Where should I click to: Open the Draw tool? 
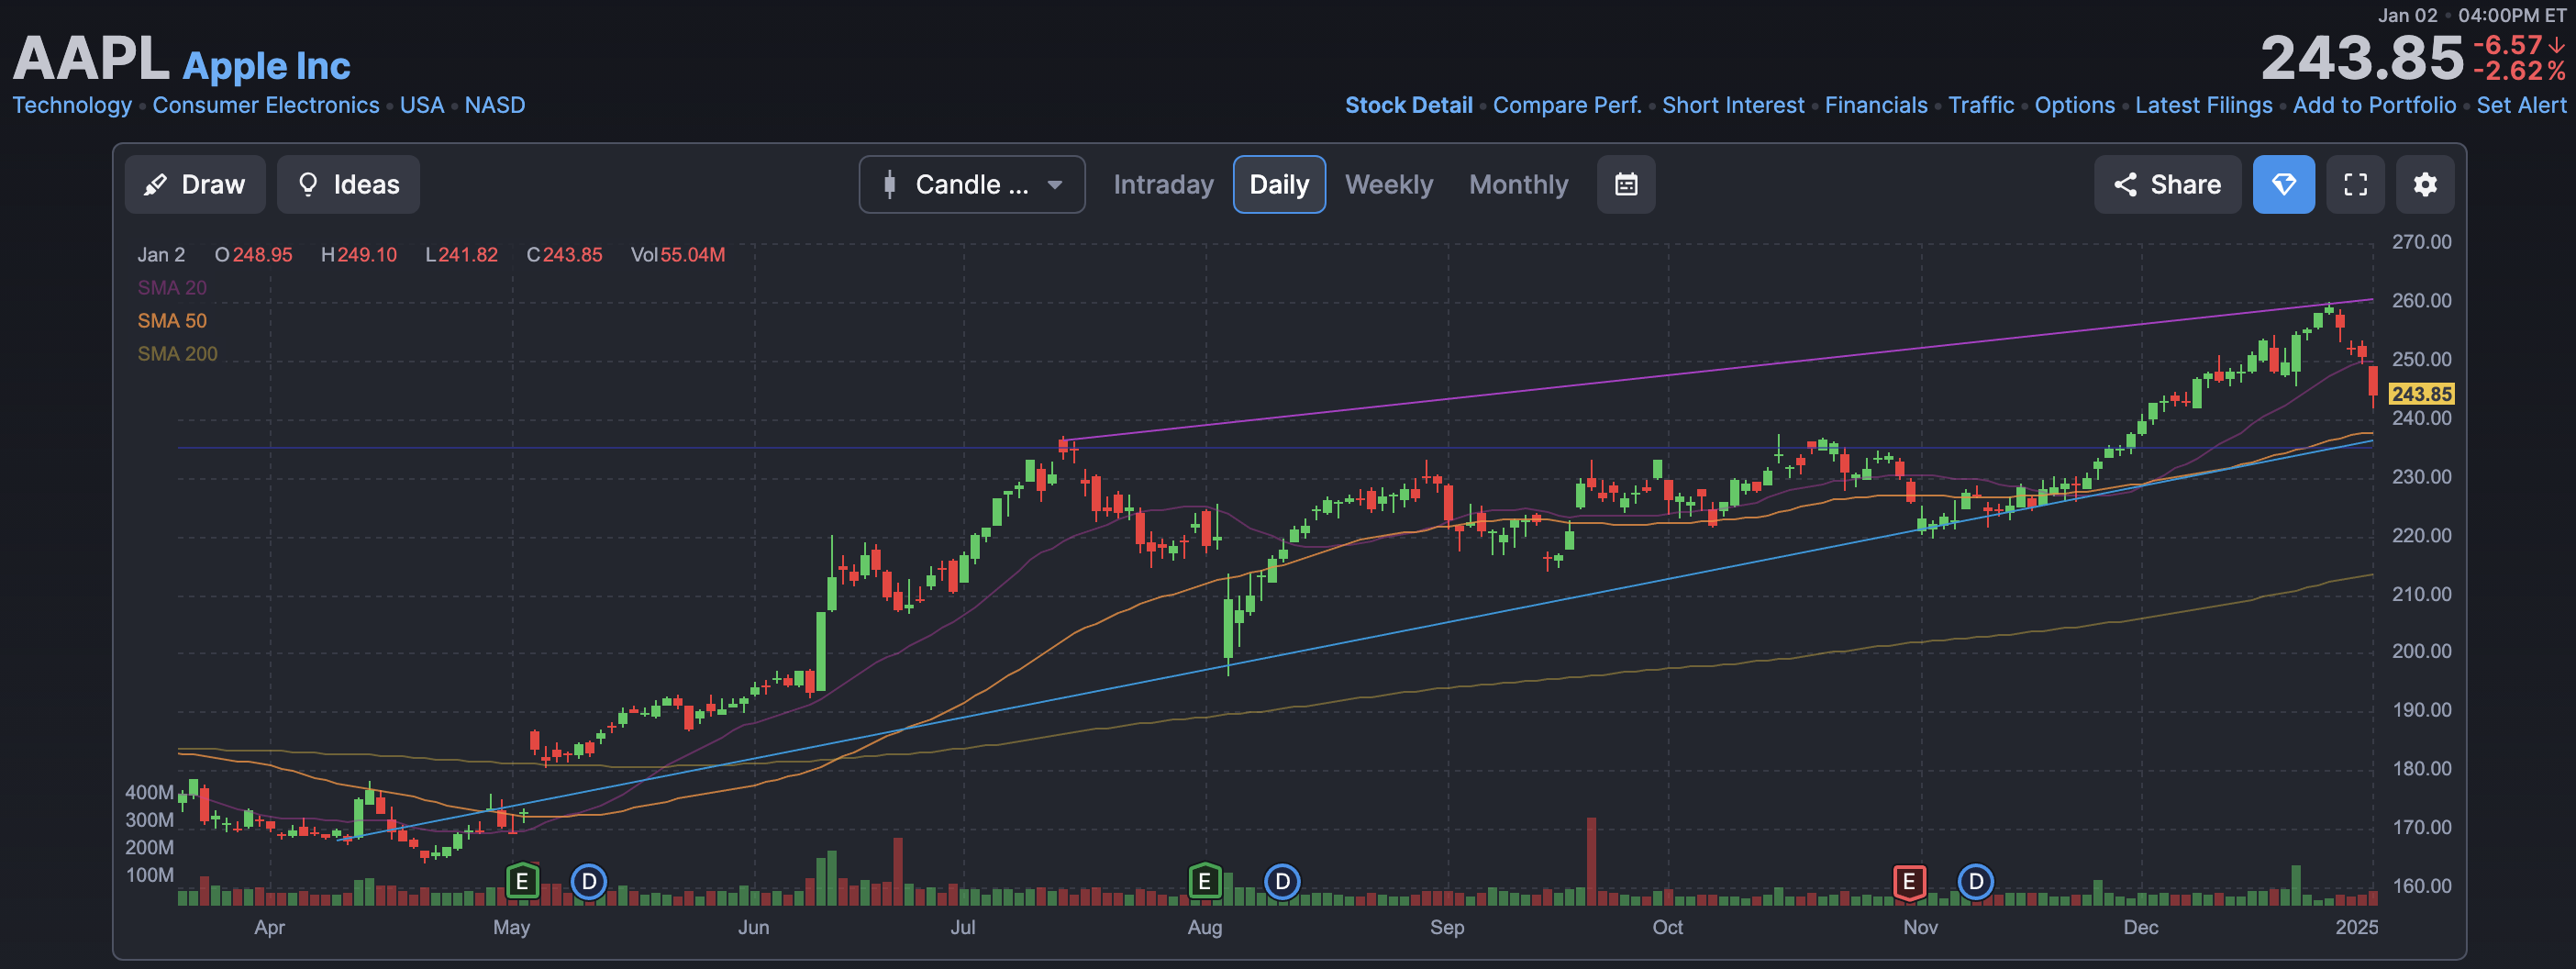pyautogui.click(x=195, y=184)
